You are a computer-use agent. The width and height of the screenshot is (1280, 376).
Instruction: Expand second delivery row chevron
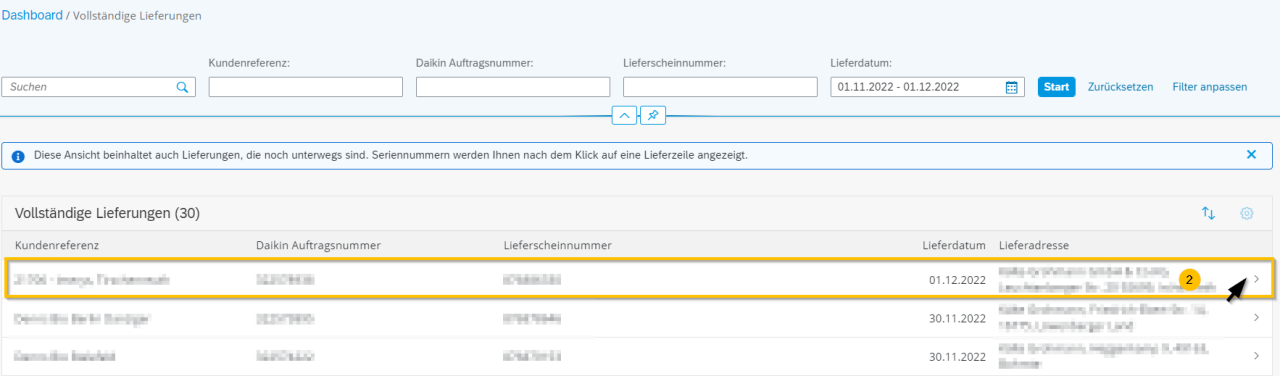pos(1256,318)
